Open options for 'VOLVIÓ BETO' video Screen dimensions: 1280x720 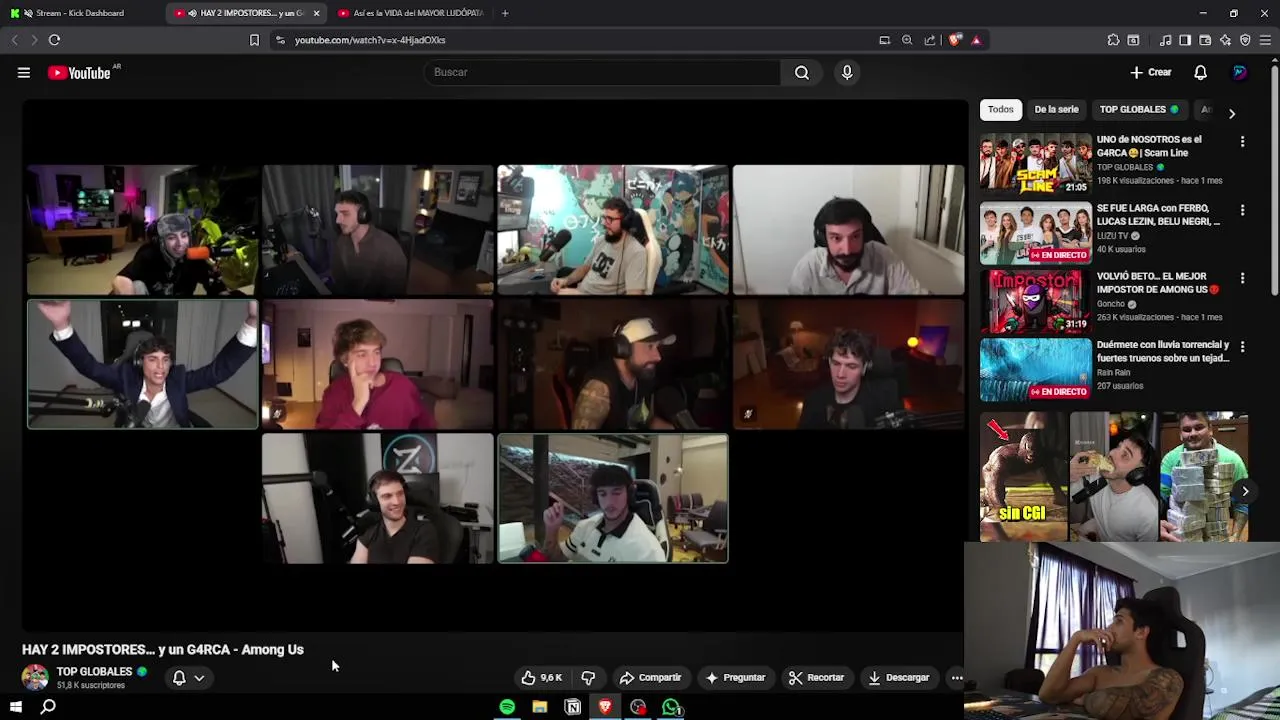pyautogui.click(x=1242, y=278)
